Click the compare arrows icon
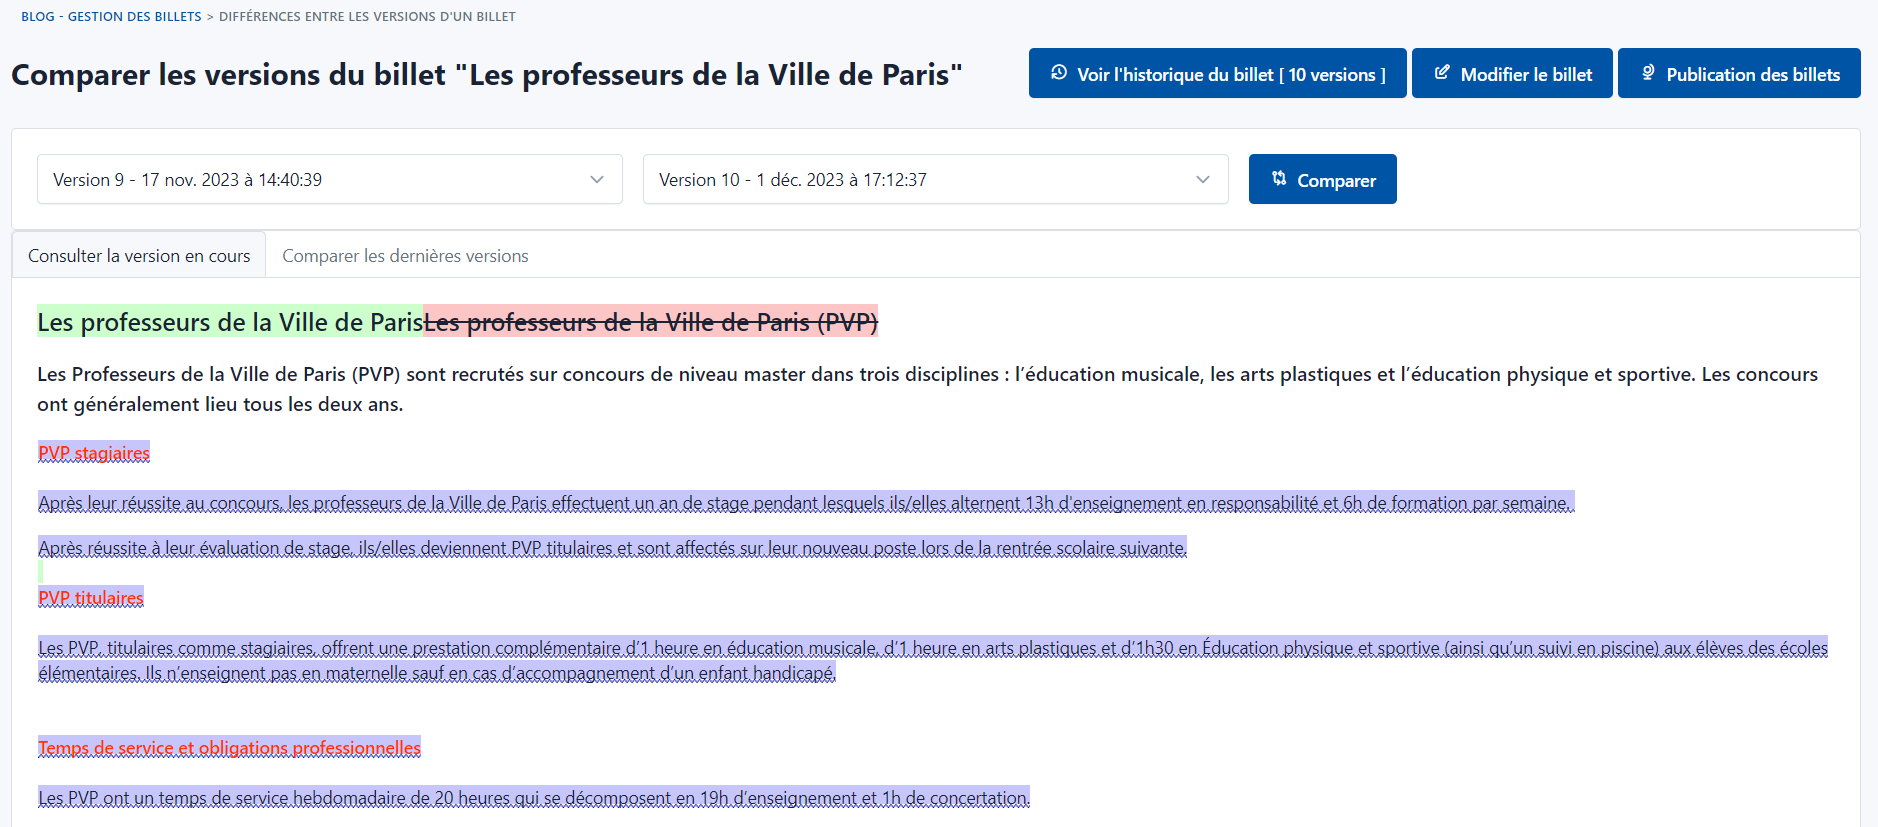The image size is (1878, 827). coord(1279,179)
